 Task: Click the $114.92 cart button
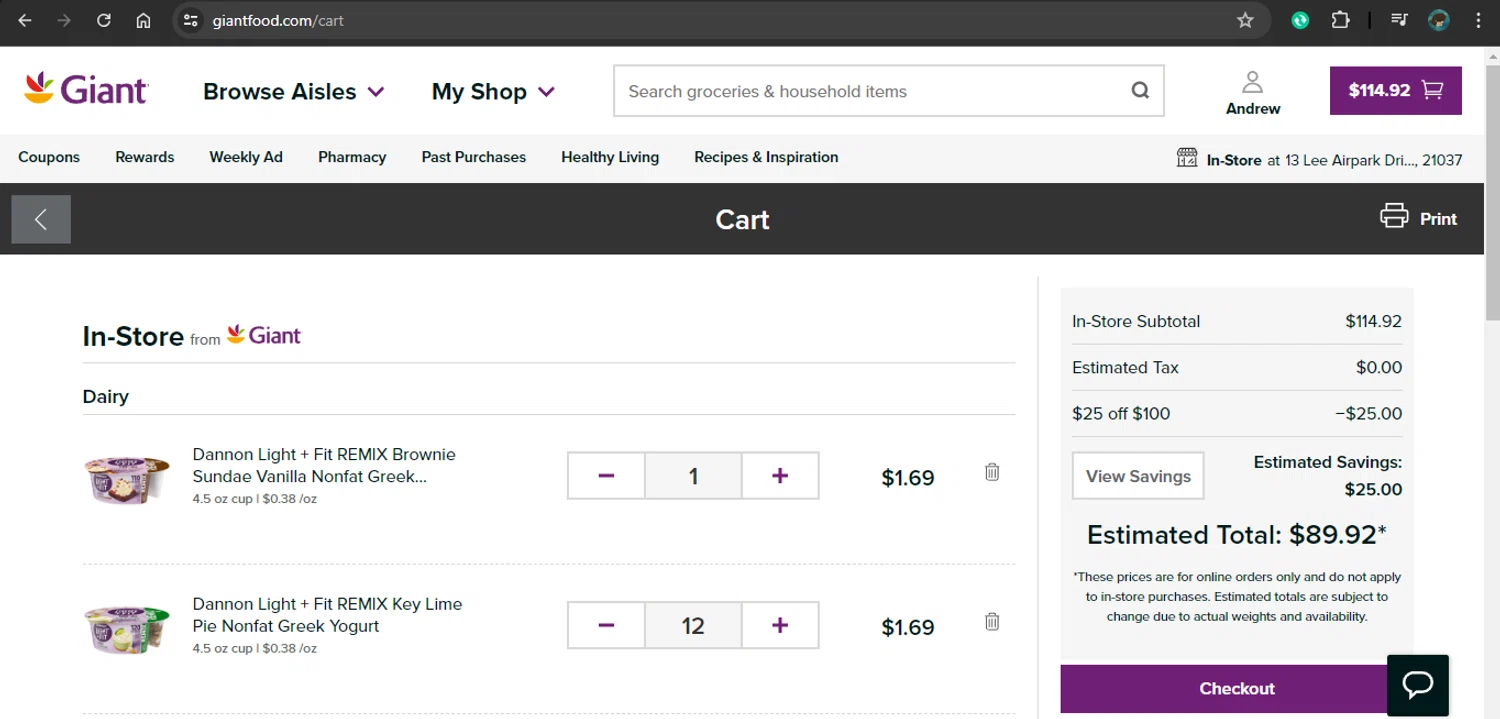click(1395, 91)
